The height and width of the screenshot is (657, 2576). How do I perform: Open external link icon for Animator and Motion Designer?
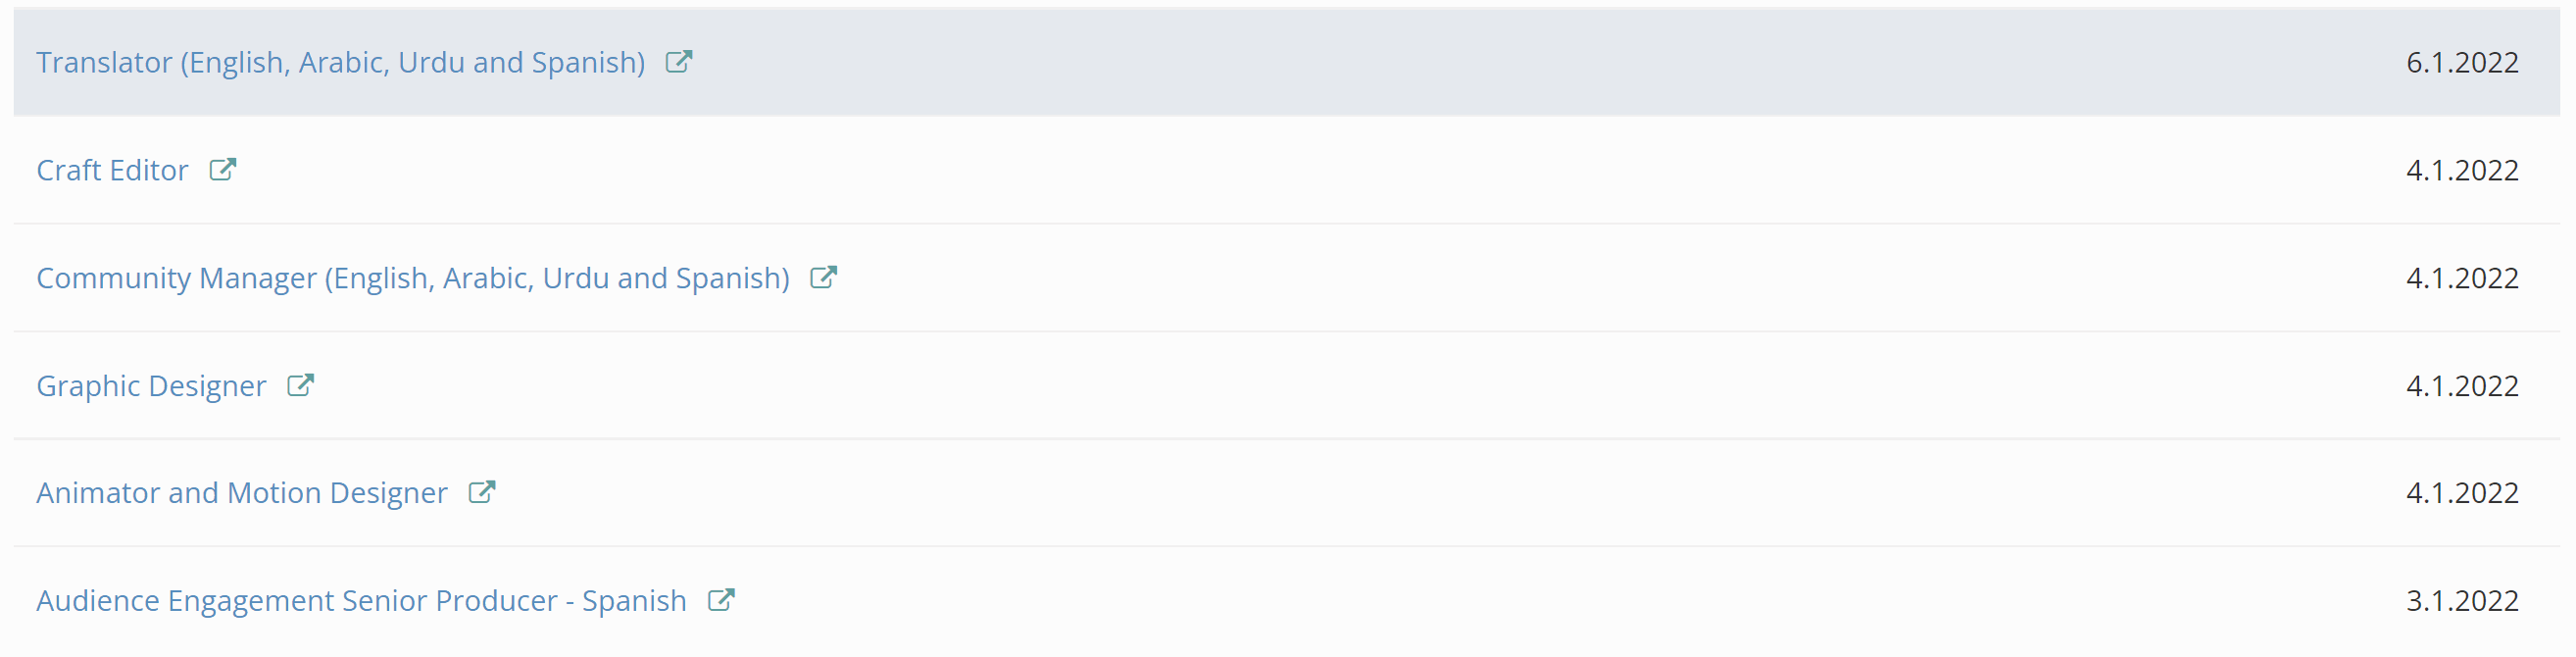point(482,492)
